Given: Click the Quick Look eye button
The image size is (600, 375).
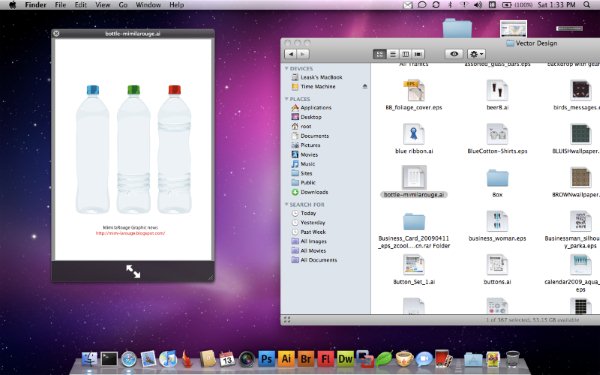Looking at the screenshot, I should coord(454,54).
